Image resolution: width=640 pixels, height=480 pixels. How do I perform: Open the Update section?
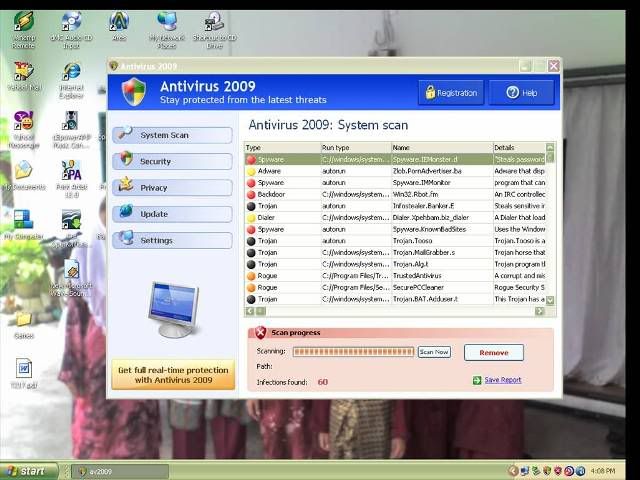pyautogui.click(x=172, y=214)
